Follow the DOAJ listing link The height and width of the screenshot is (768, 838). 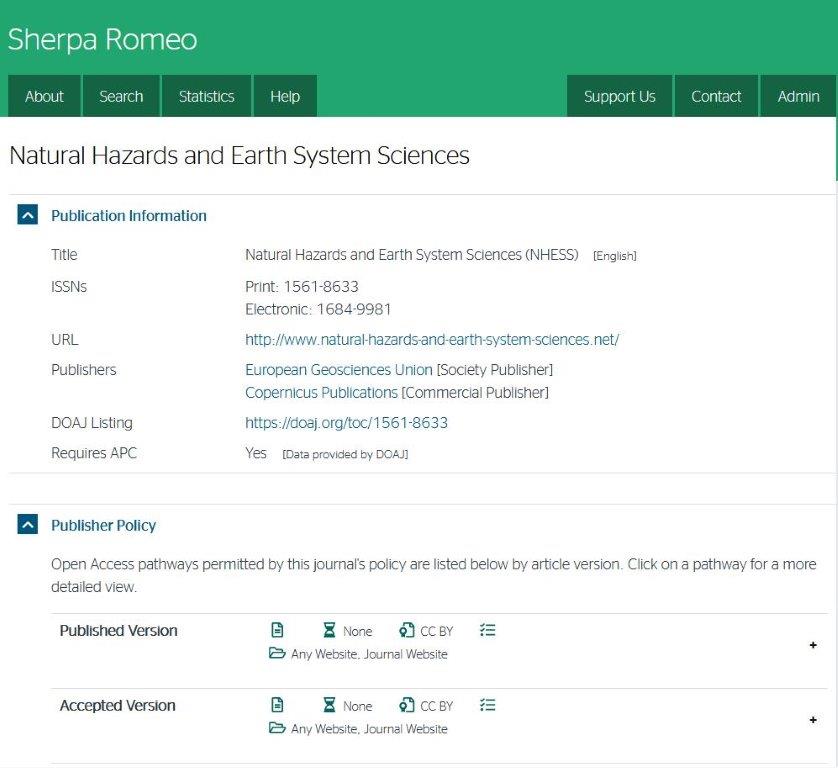pos(346,423)
